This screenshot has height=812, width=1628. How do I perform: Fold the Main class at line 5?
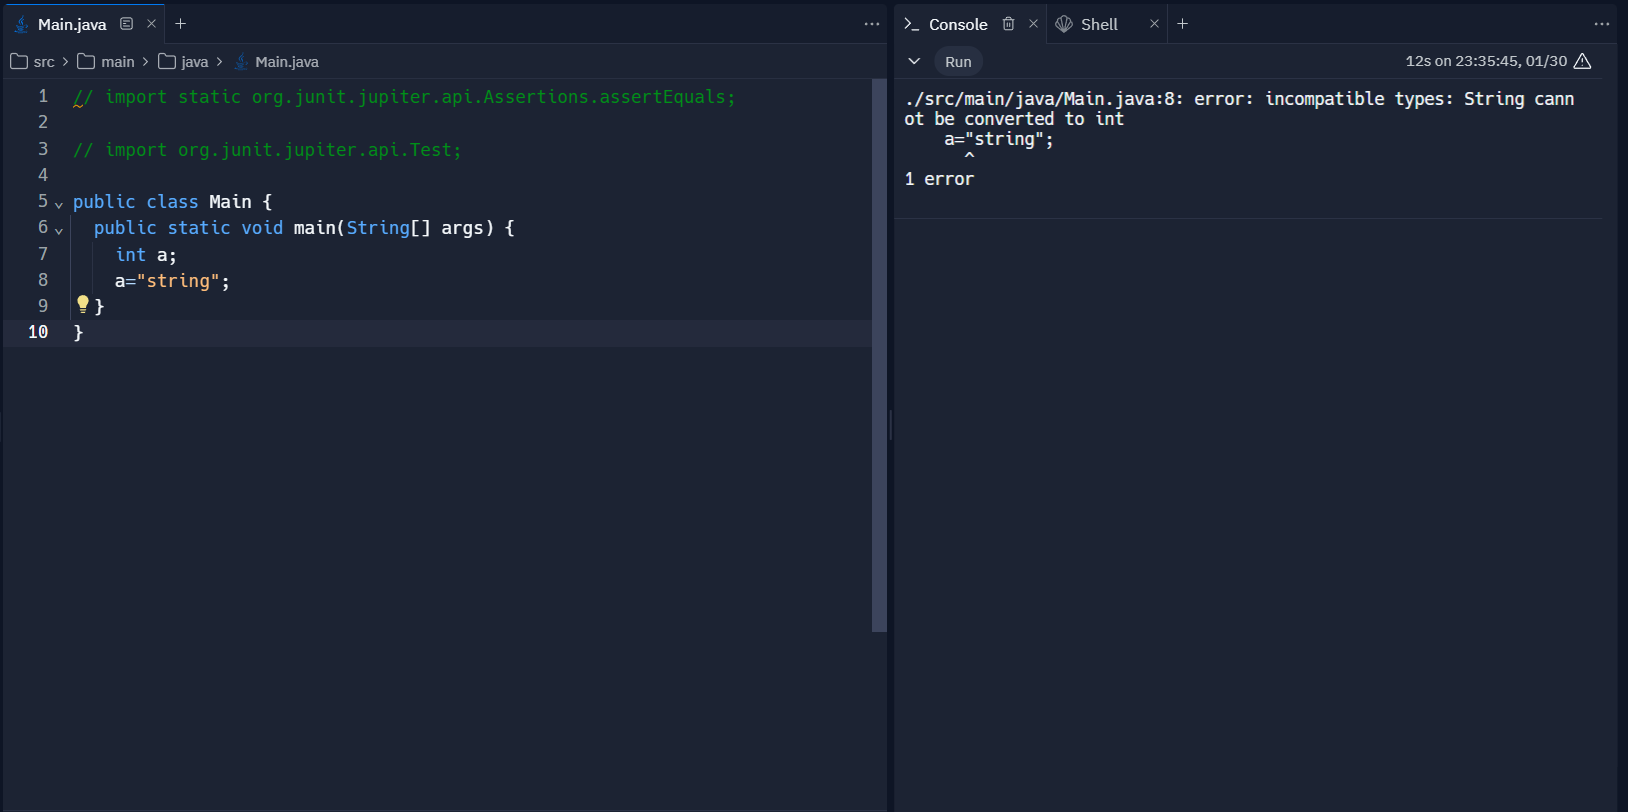point(59,204)
